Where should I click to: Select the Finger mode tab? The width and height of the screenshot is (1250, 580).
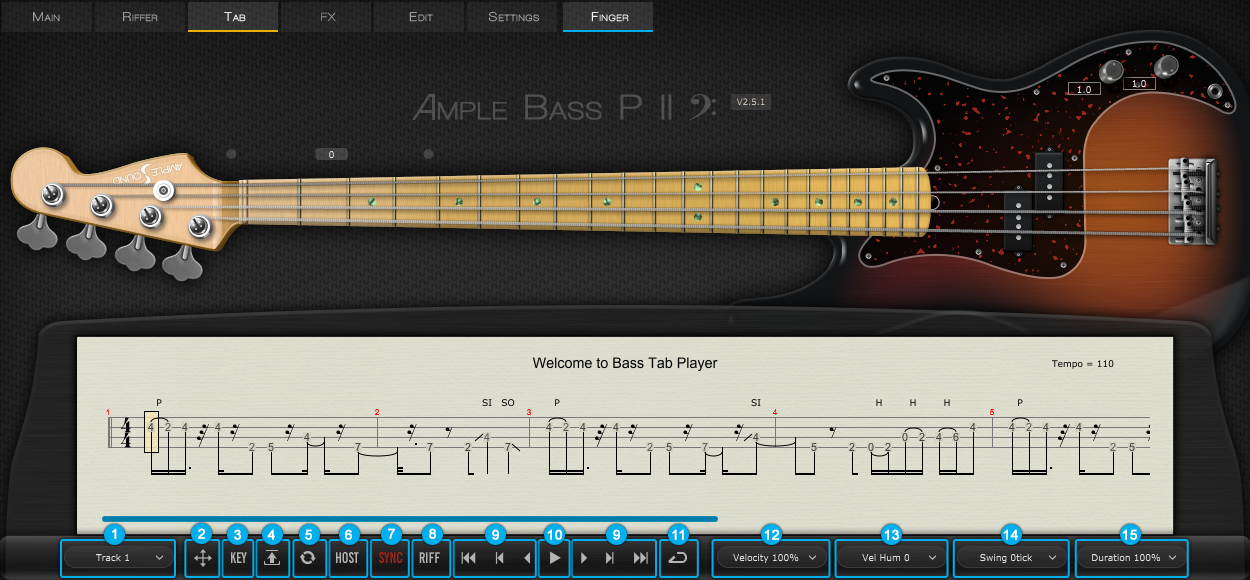pos(608,17)
